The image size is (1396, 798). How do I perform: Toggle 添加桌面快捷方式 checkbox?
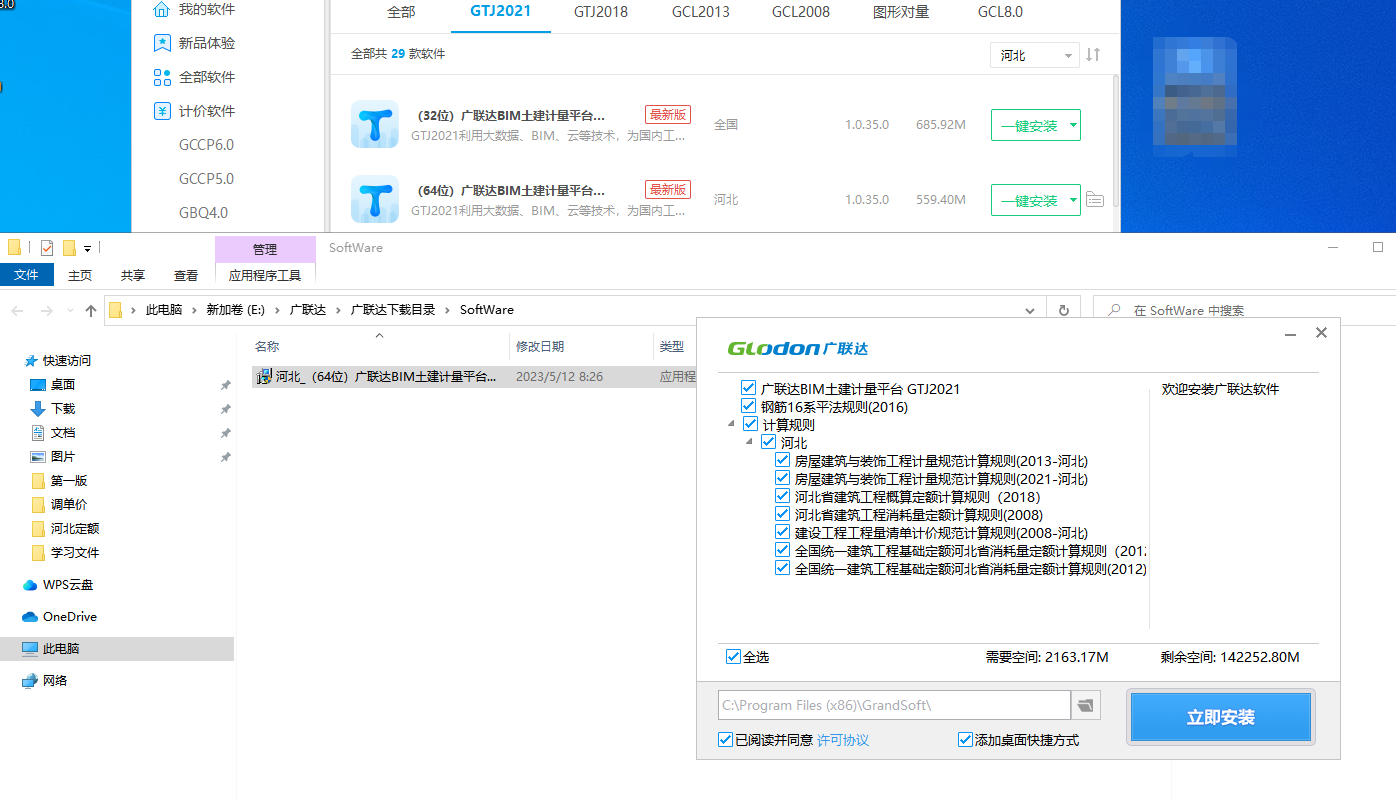point(965,740)
